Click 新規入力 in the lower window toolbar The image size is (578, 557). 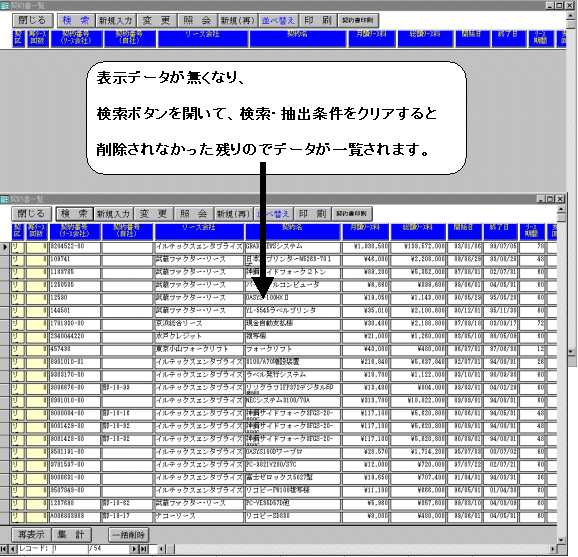click(113, 214)
